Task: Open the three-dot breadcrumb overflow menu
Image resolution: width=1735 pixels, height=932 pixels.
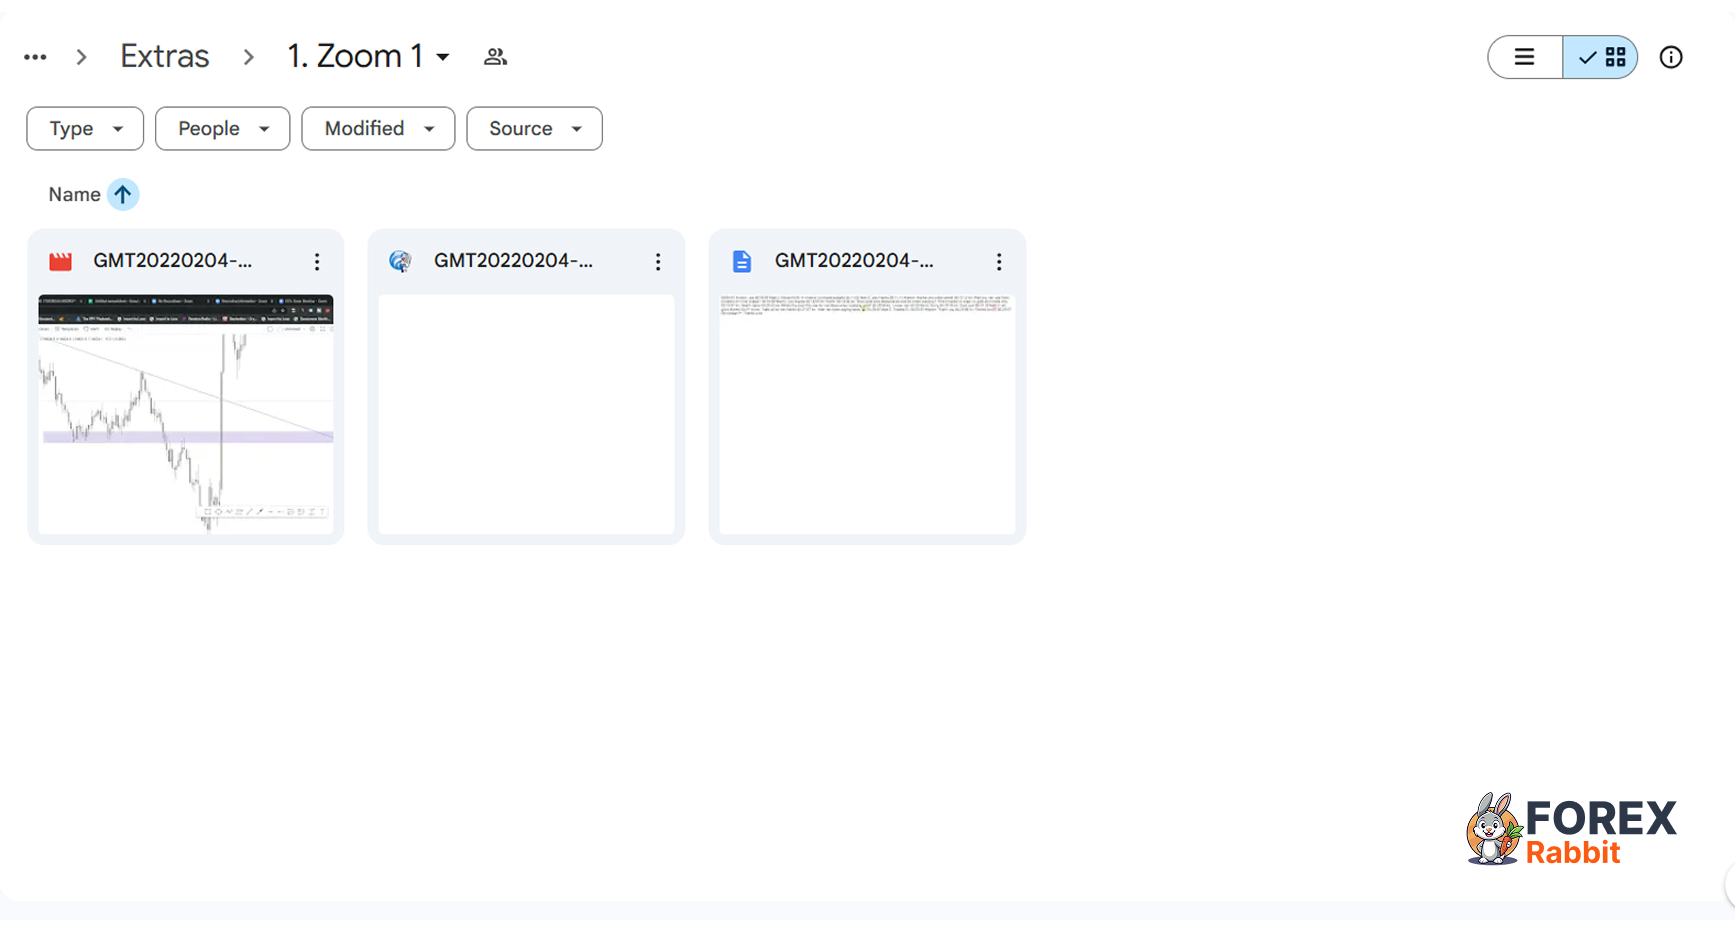Action: 35,57
